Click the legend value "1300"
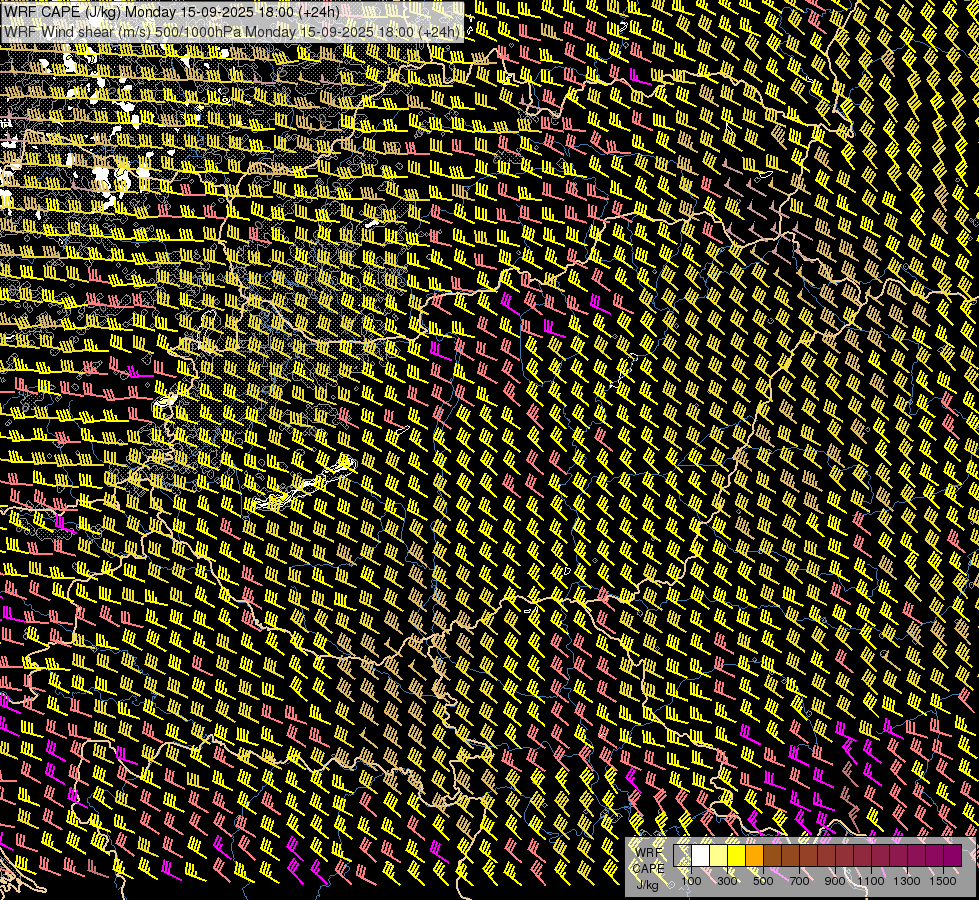Viewport: 979px width, 900px height. point(907,881)
